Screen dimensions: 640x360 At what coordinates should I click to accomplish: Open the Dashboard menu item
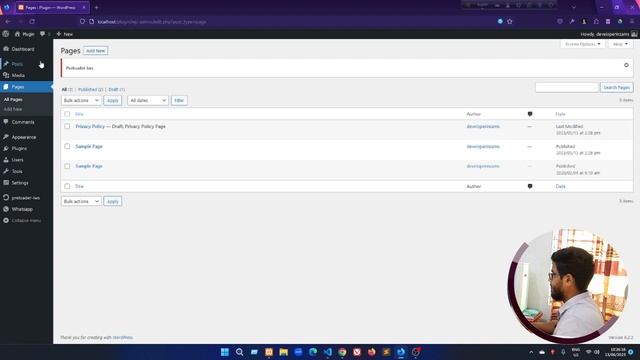click(23, 49)
